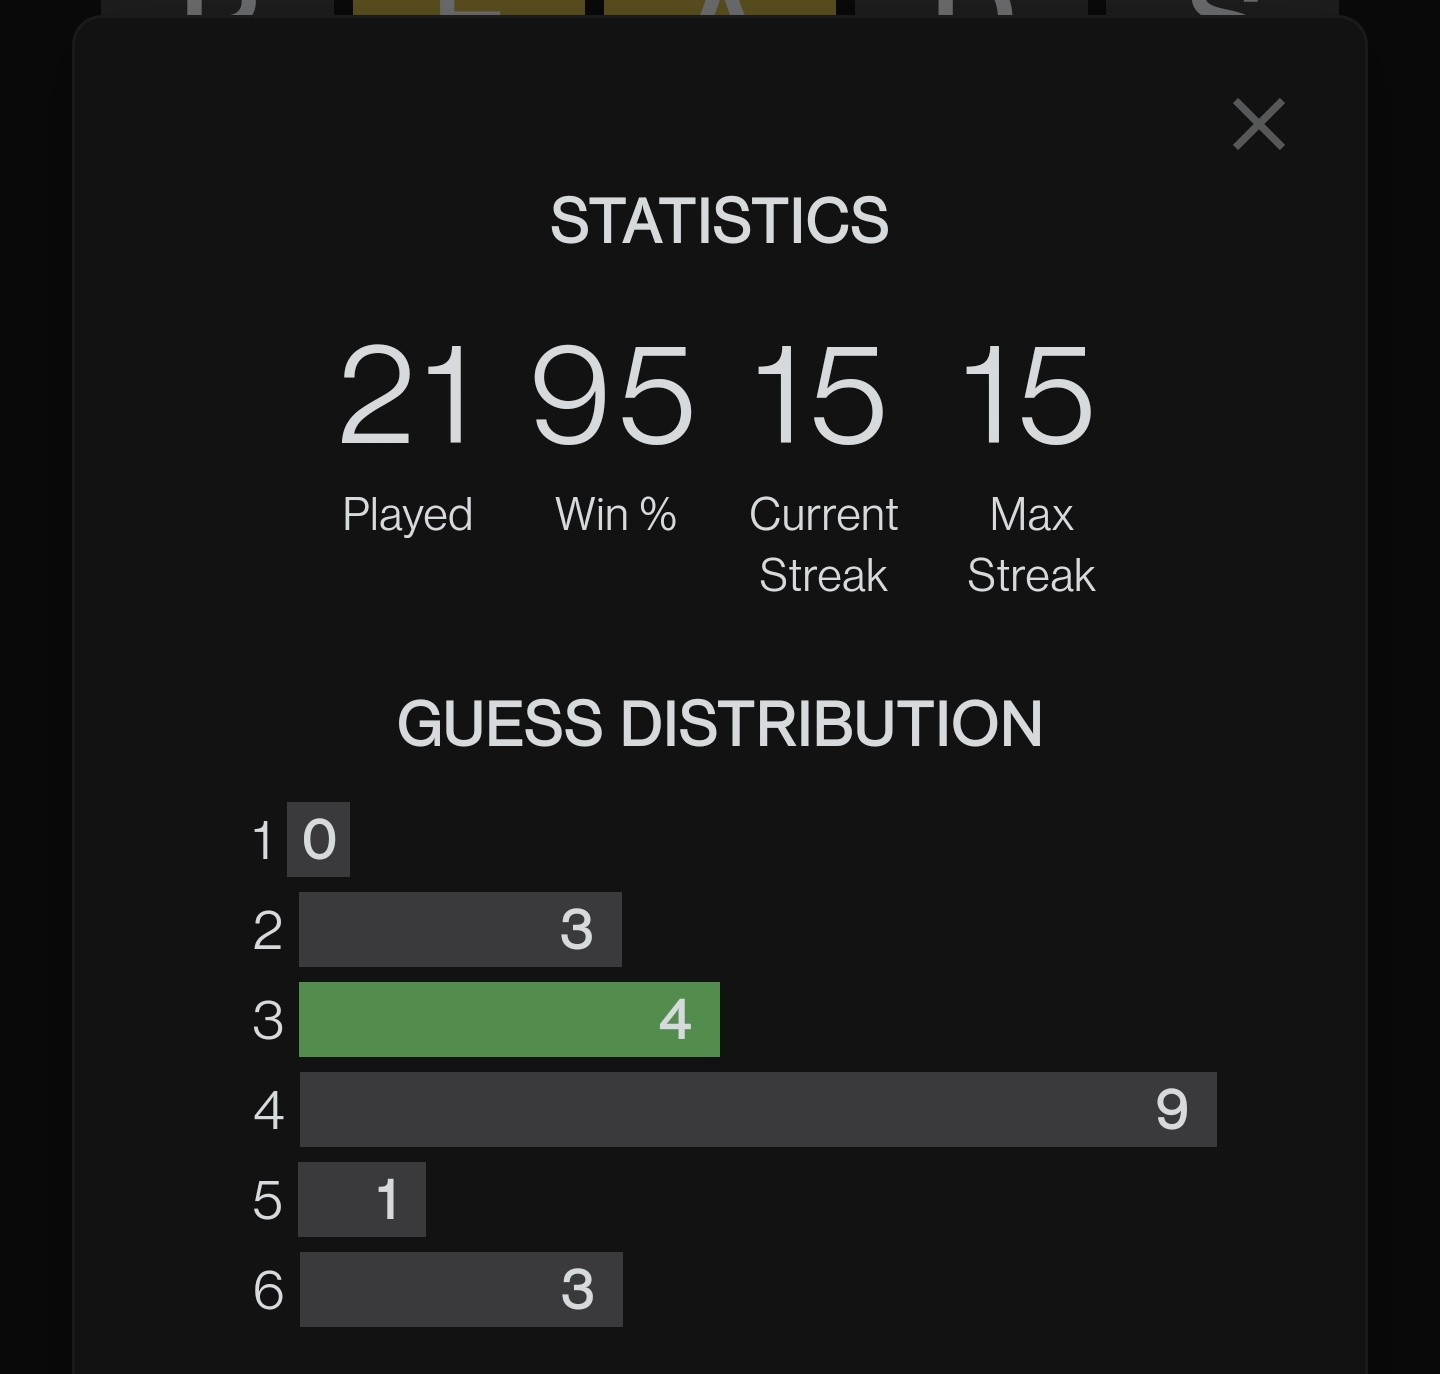Click the STATISTICS heading
The width and height of the screenshot is (1440, 1374).
click(x=719, y=220)
